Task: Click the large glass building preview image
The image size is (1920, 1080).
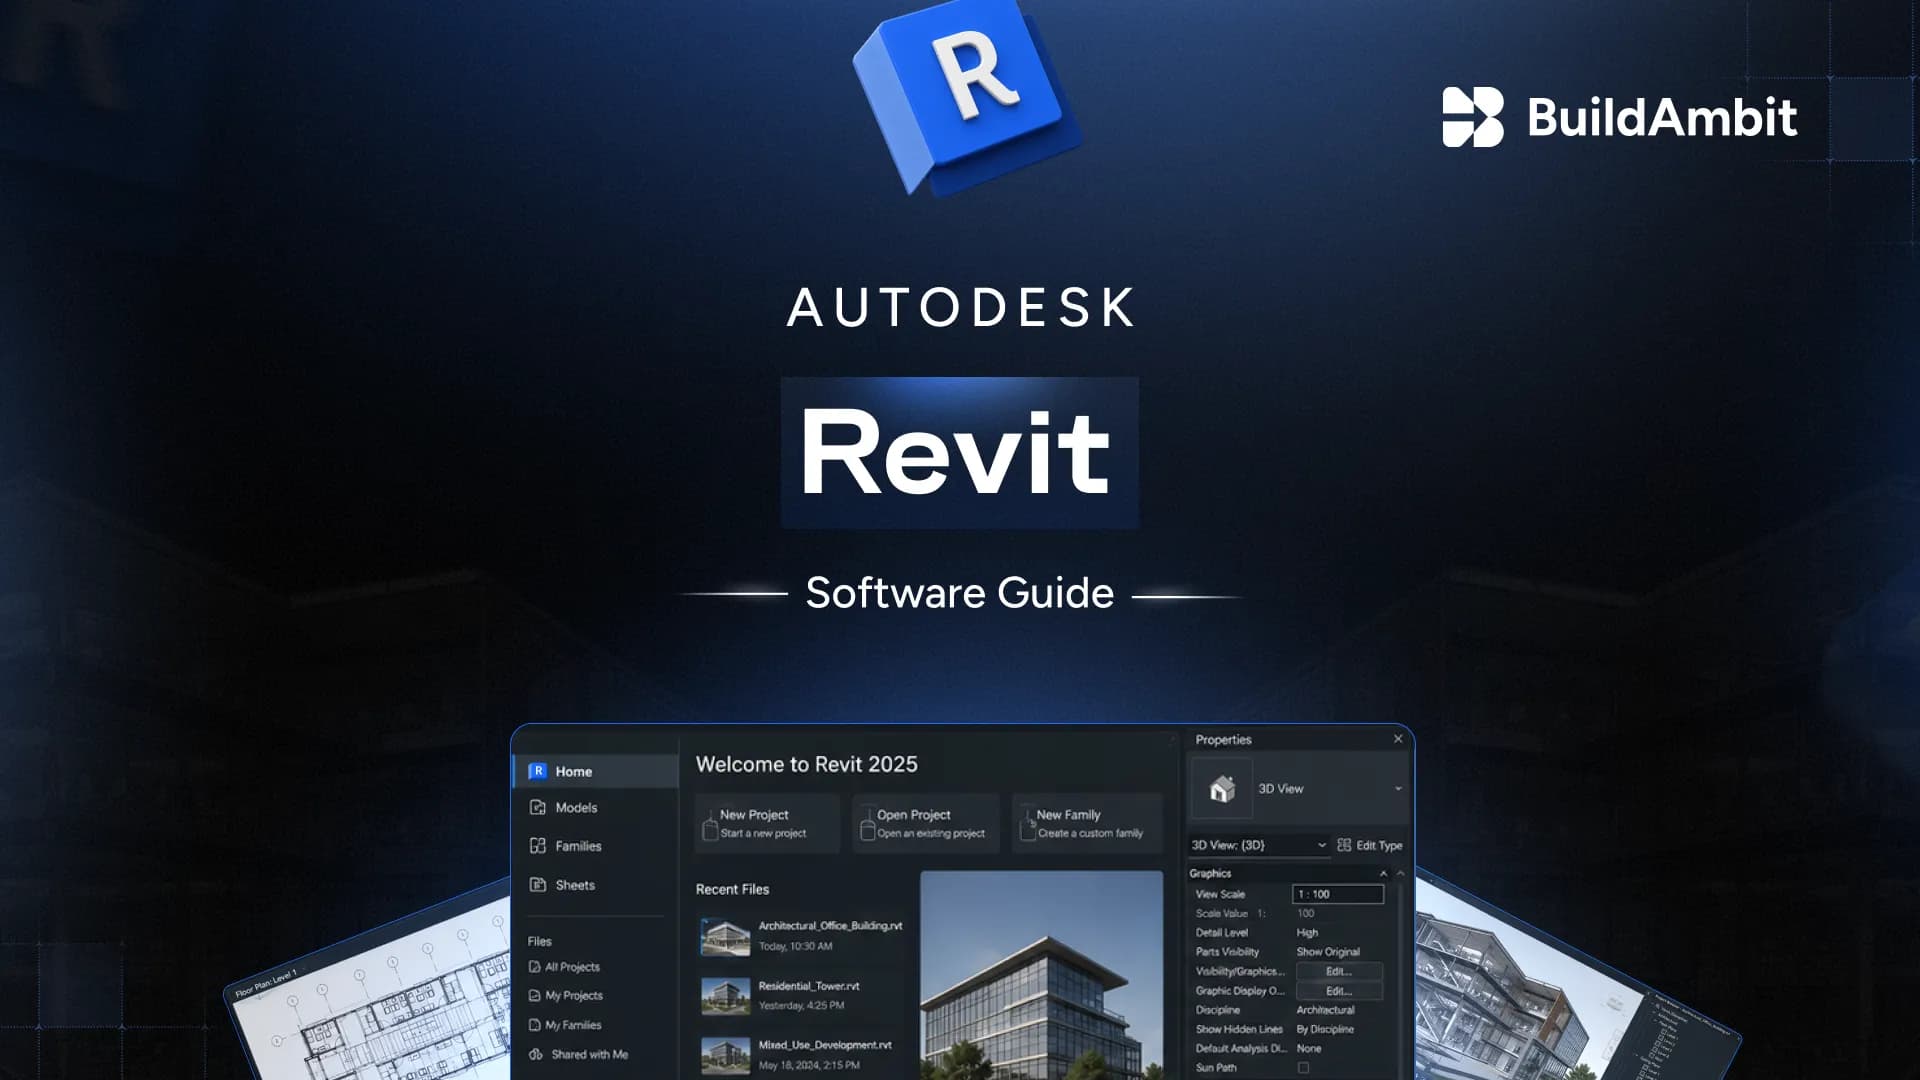Action: [x=1041, y=975]
